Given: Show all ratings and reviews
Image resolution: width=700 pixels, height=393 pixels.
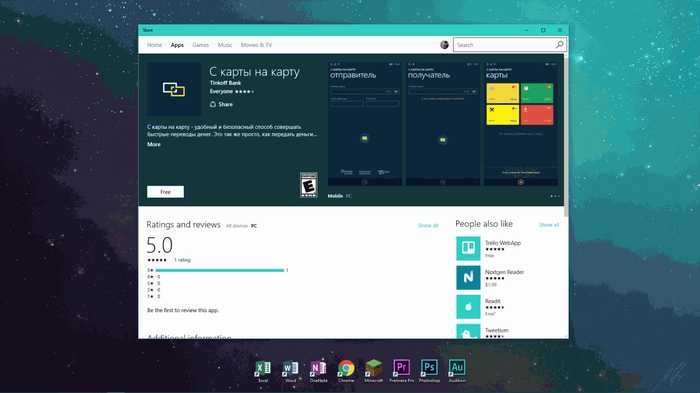Looking at the screenshot, I should 428,226.
